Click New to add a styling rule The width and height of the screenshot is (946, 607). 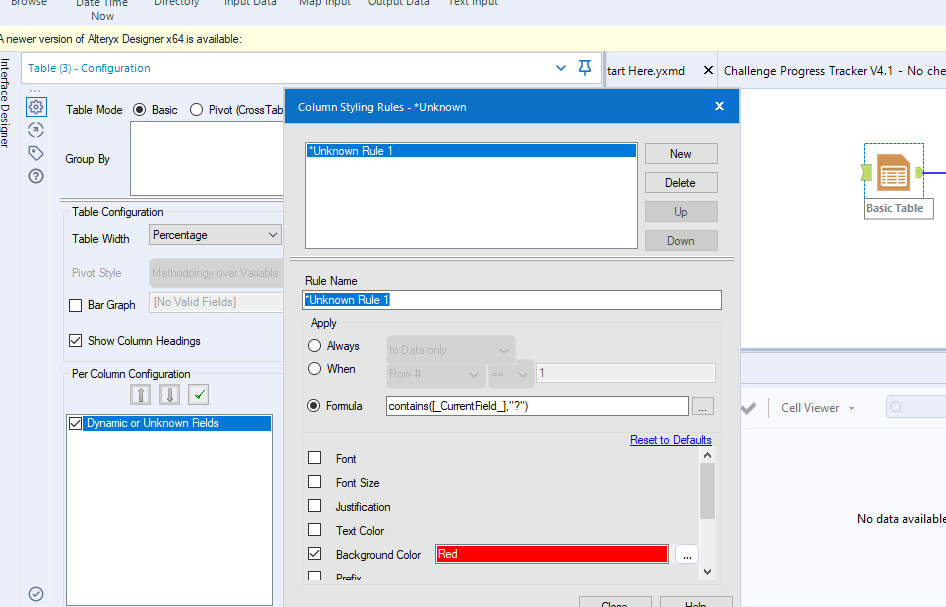click(x=681, y=153)
